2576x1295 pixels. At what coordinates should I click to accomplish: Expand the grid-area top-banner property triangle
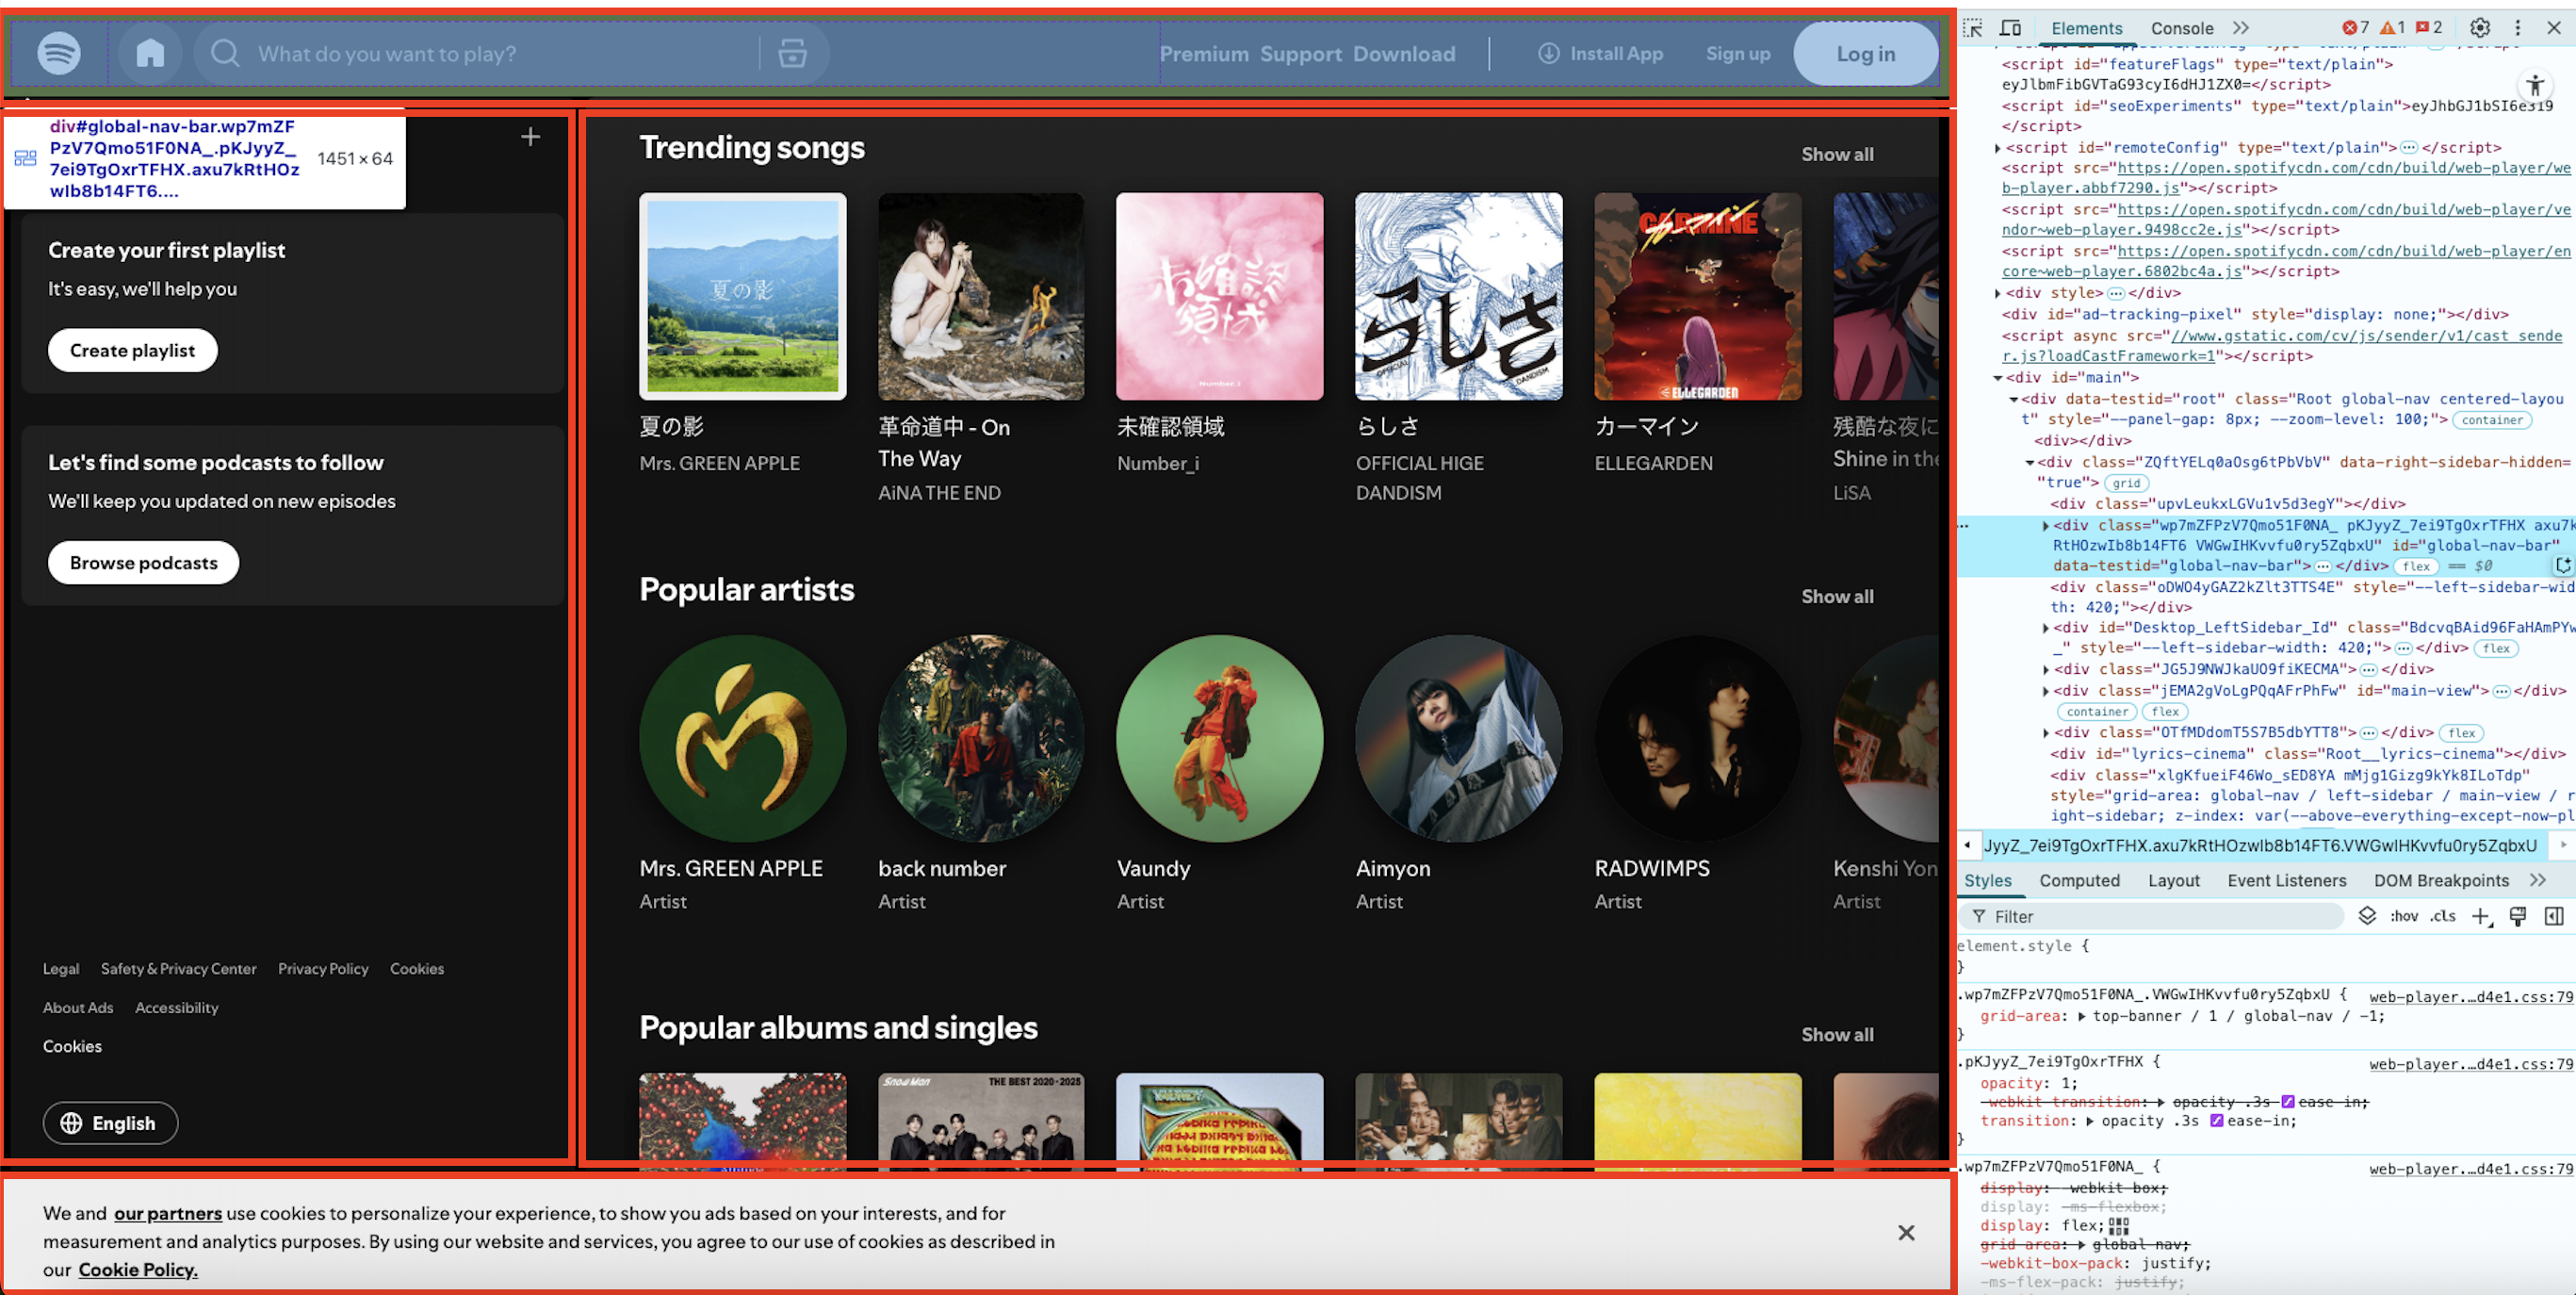[x=2082, y=1016]
